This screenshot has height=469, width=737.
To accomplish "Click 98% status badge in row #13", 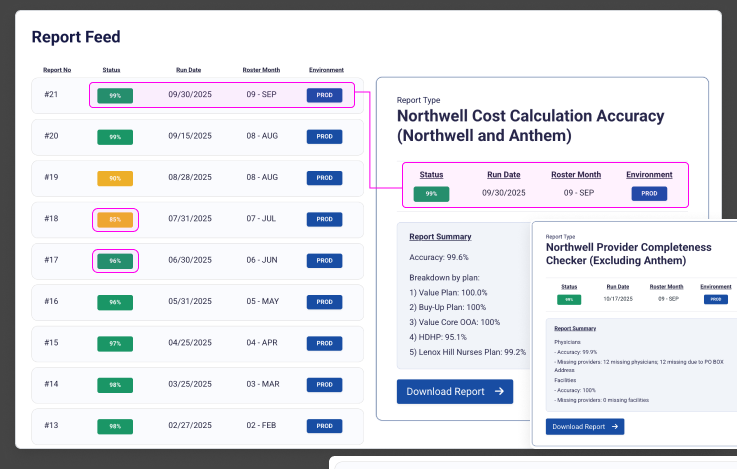I will point(115,426).
